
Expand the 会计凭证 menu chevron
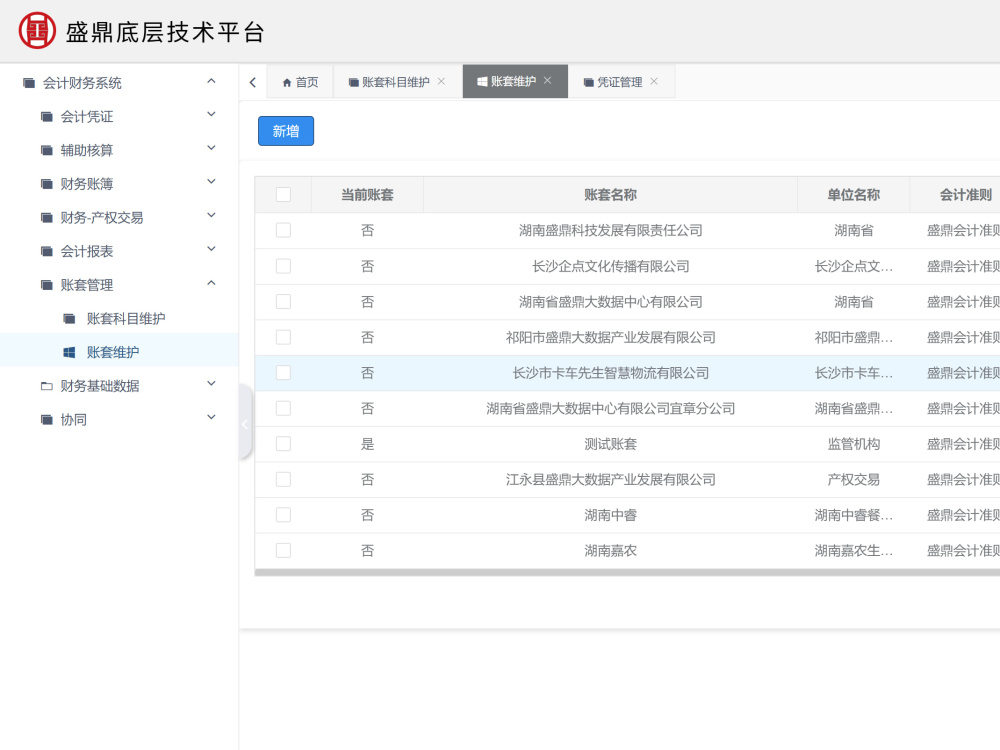pyautogui.click(x=211, y=115)
